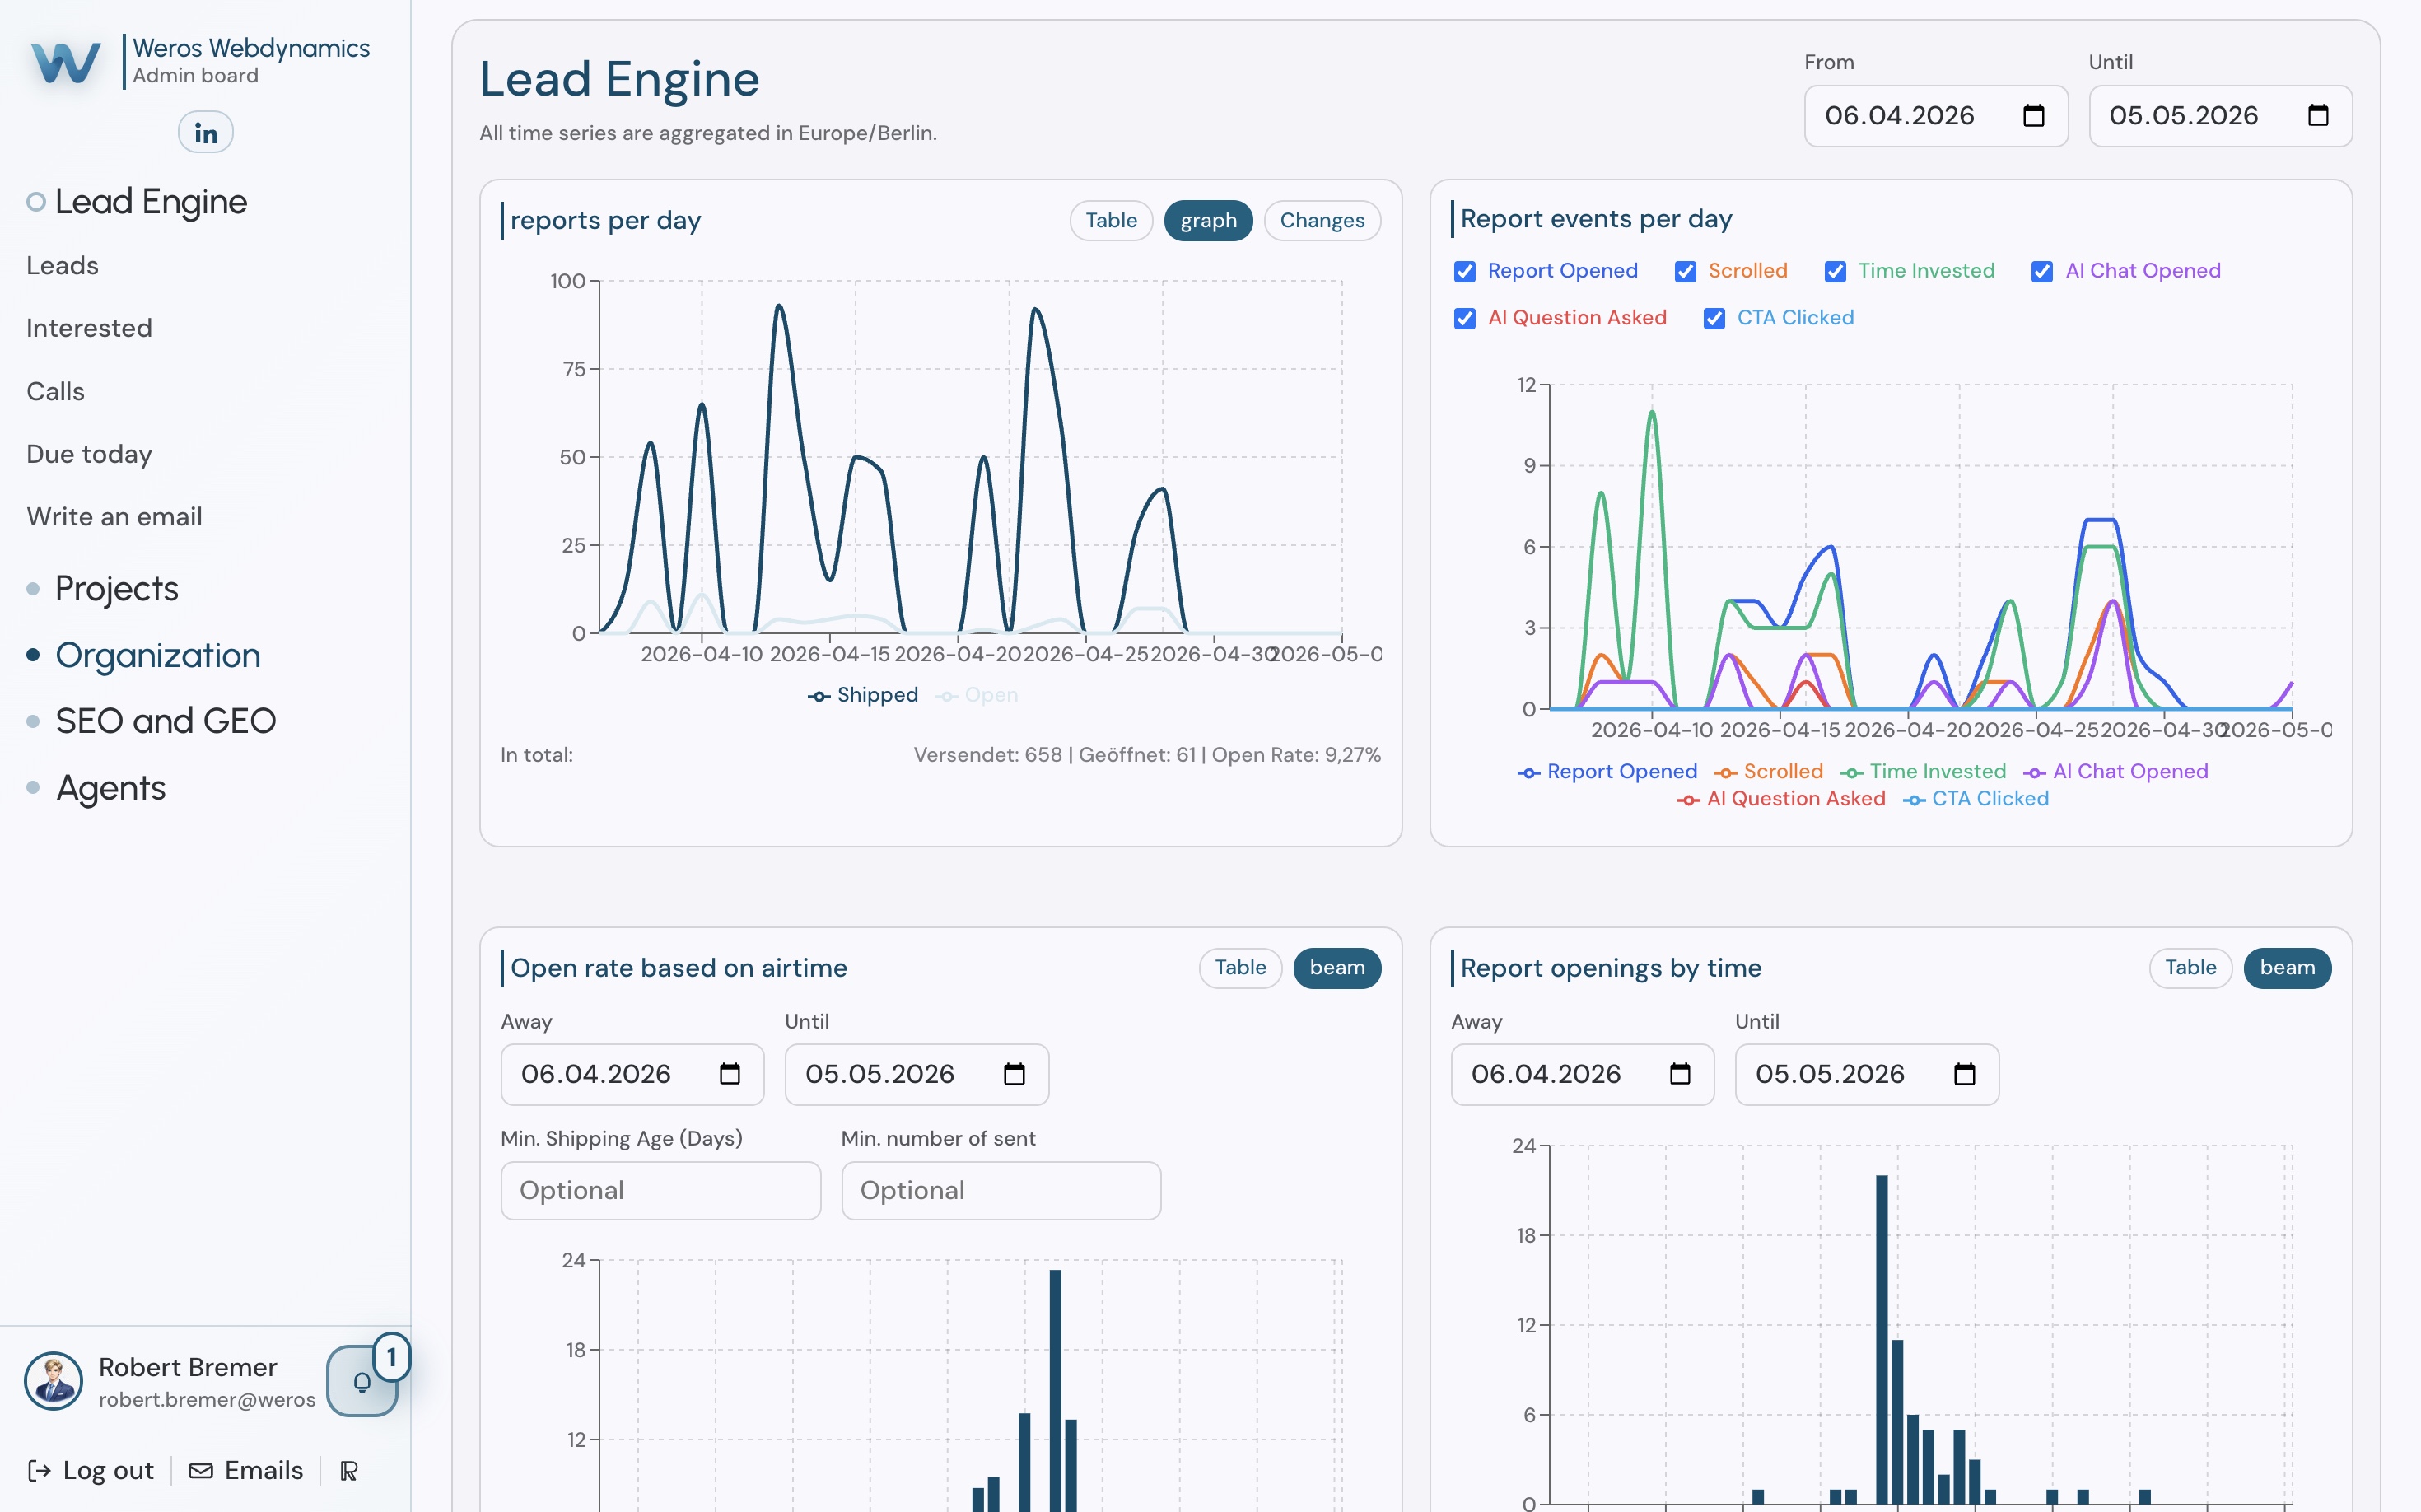This screenshot has height=1512, width=2421.
Task: Click the notification bell icon
Action: point(362,1381)
